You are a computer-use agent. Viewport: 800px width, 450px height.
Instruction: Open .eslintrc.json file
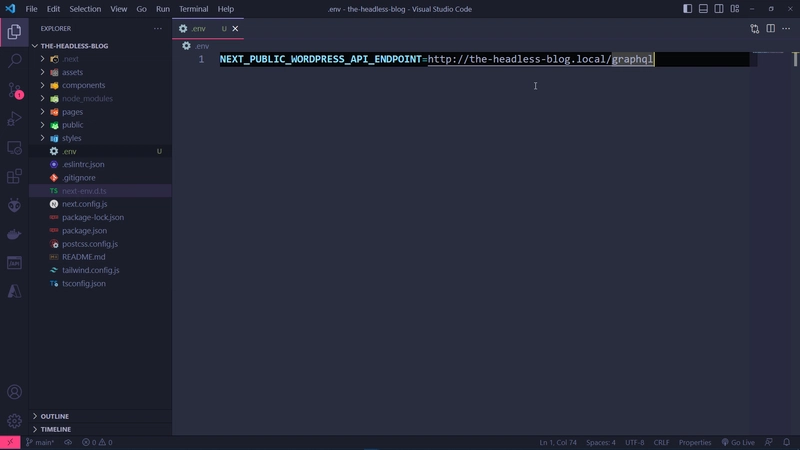tap(100, 164)
